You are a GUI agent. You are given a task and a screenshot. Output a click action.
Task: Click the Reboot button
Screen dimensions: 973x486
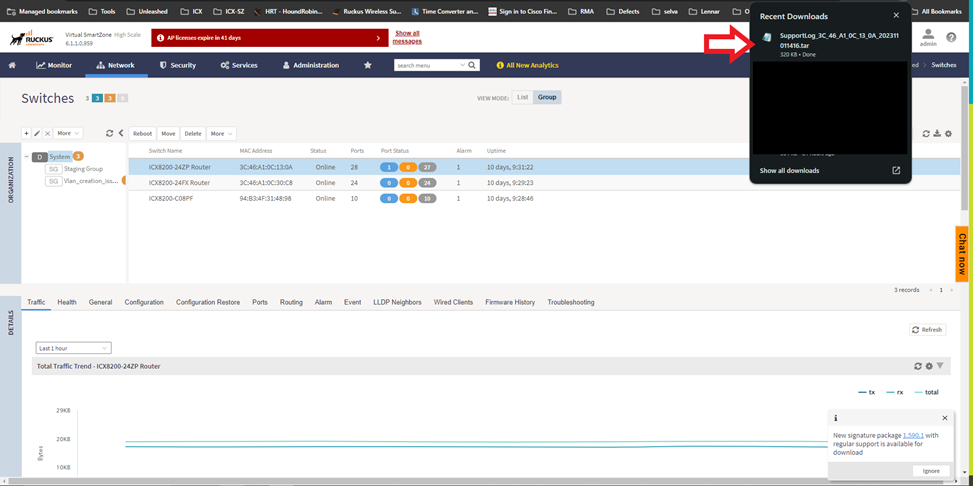coord(143,133)
